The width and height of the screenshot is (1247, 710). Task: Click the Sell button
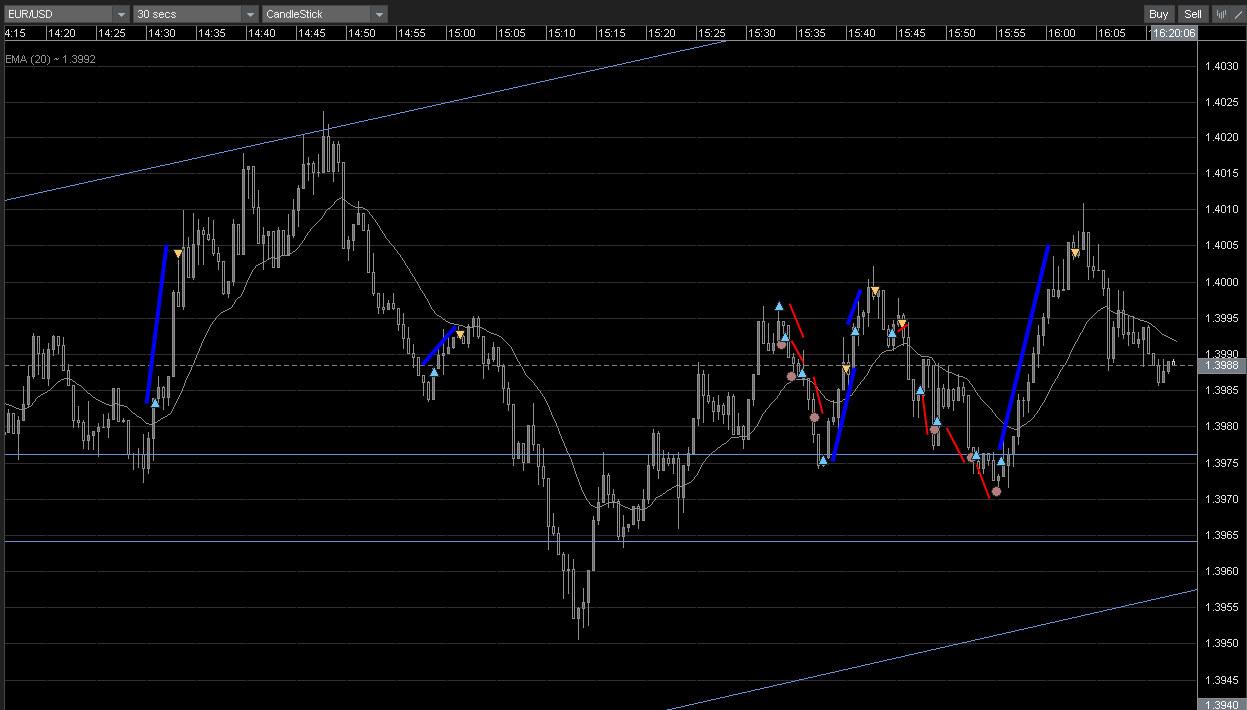point(1193,14)
